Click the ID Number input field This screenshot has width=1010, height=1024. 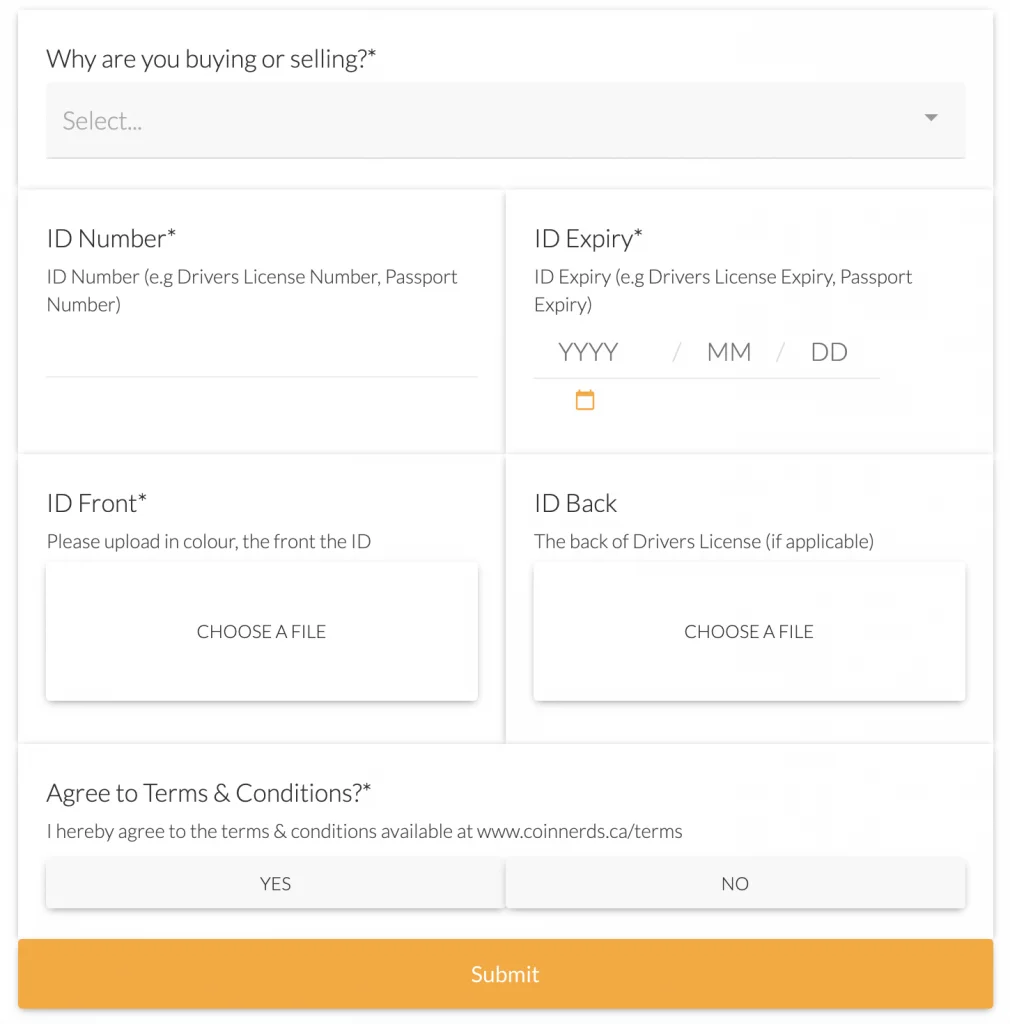261,365
